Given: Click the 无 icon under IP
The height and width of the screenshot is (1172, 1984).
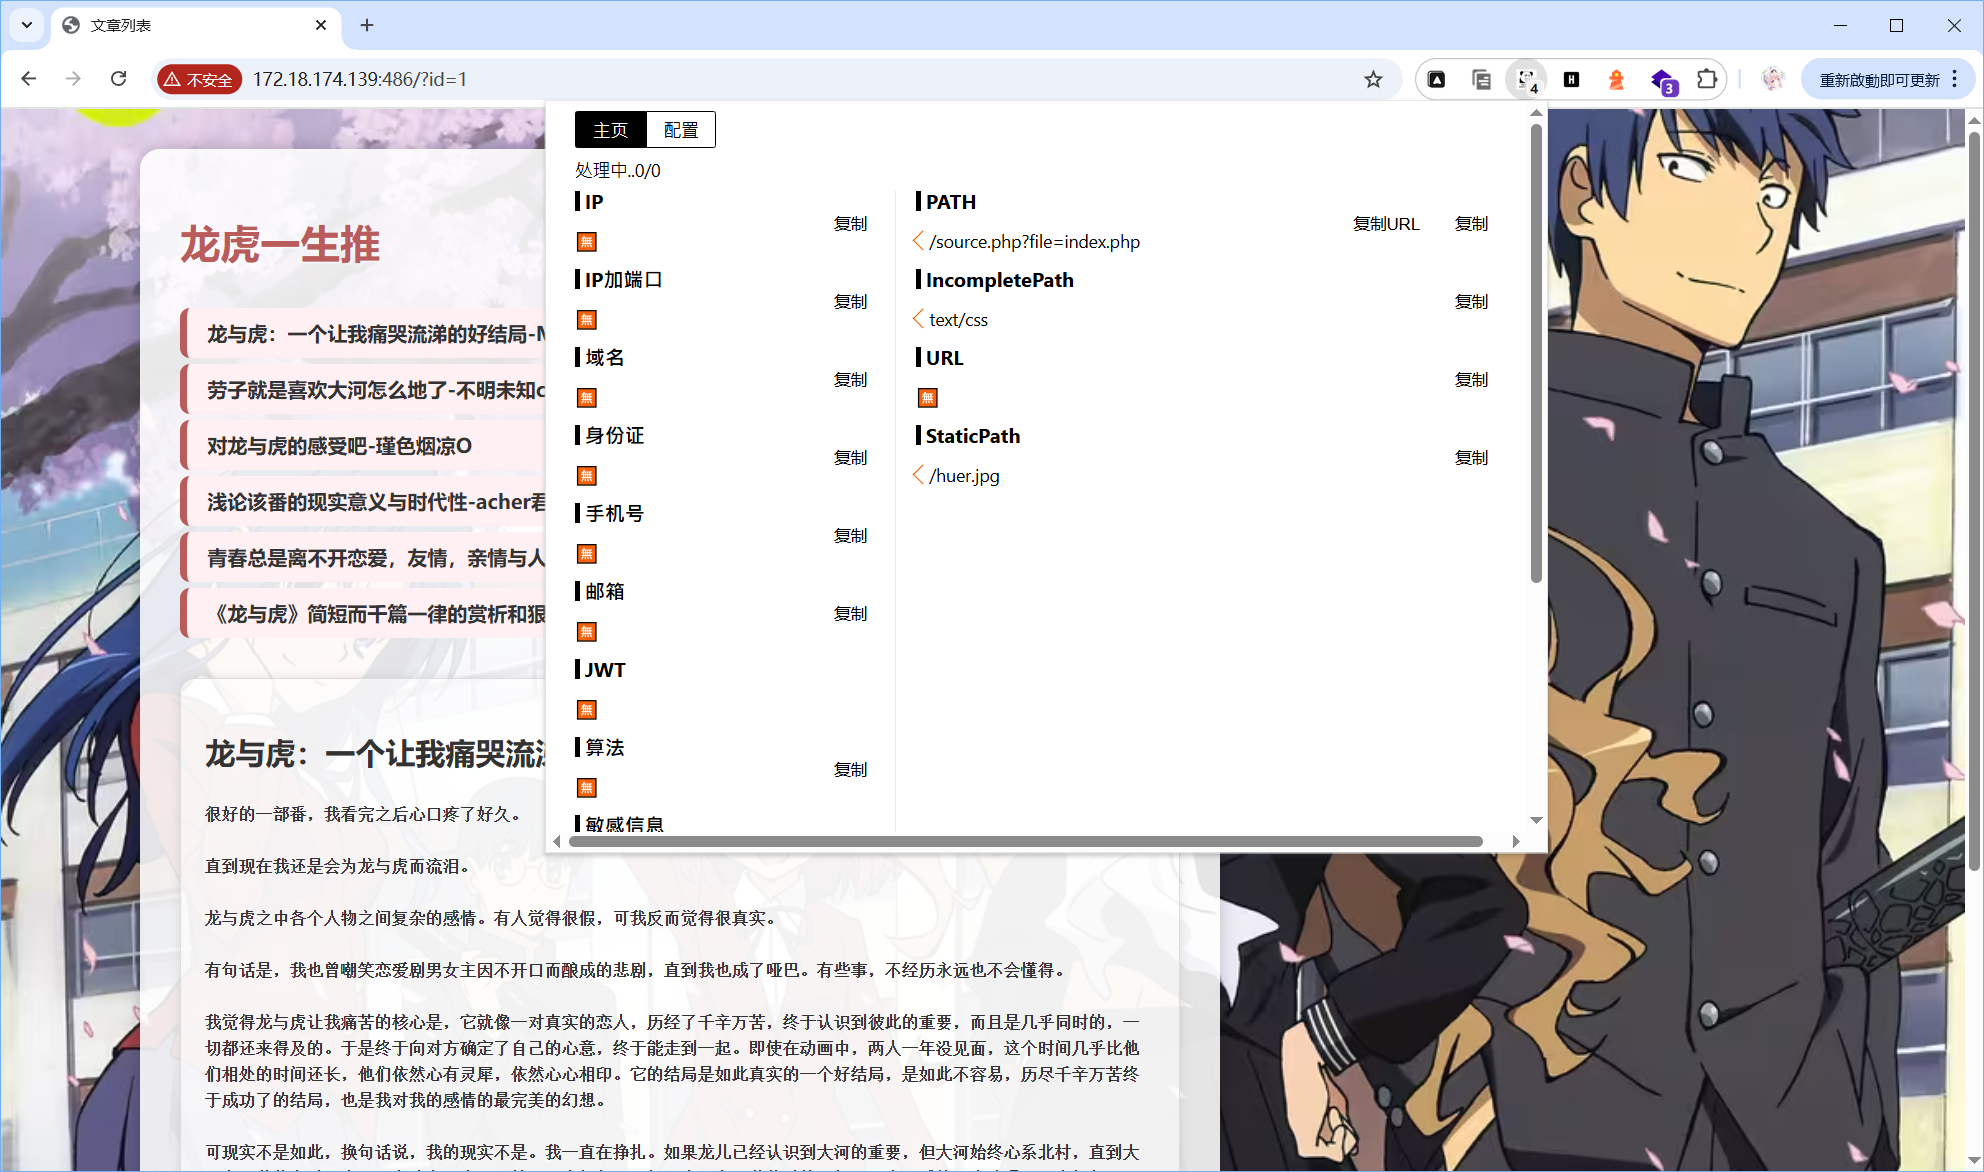Looking at the screenshot, I should pyautogui.click(x=587, y=242).
